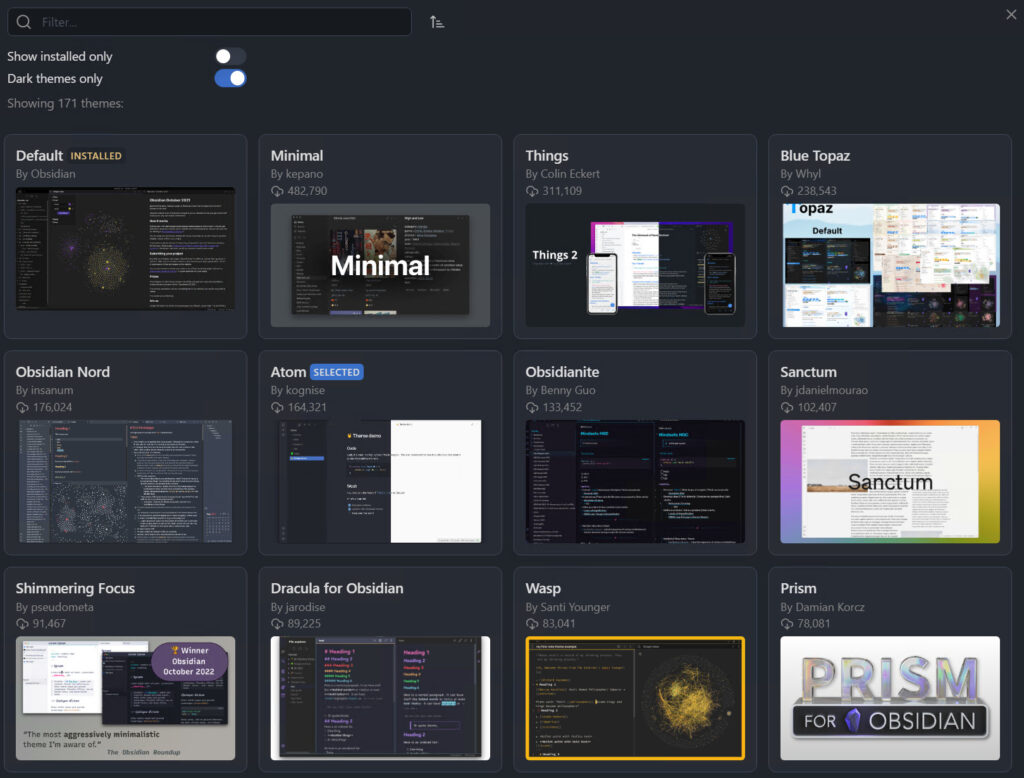This screenshot has width=1024, height=778.
Task: Open the Default theme card title
Action: [39, 155]
